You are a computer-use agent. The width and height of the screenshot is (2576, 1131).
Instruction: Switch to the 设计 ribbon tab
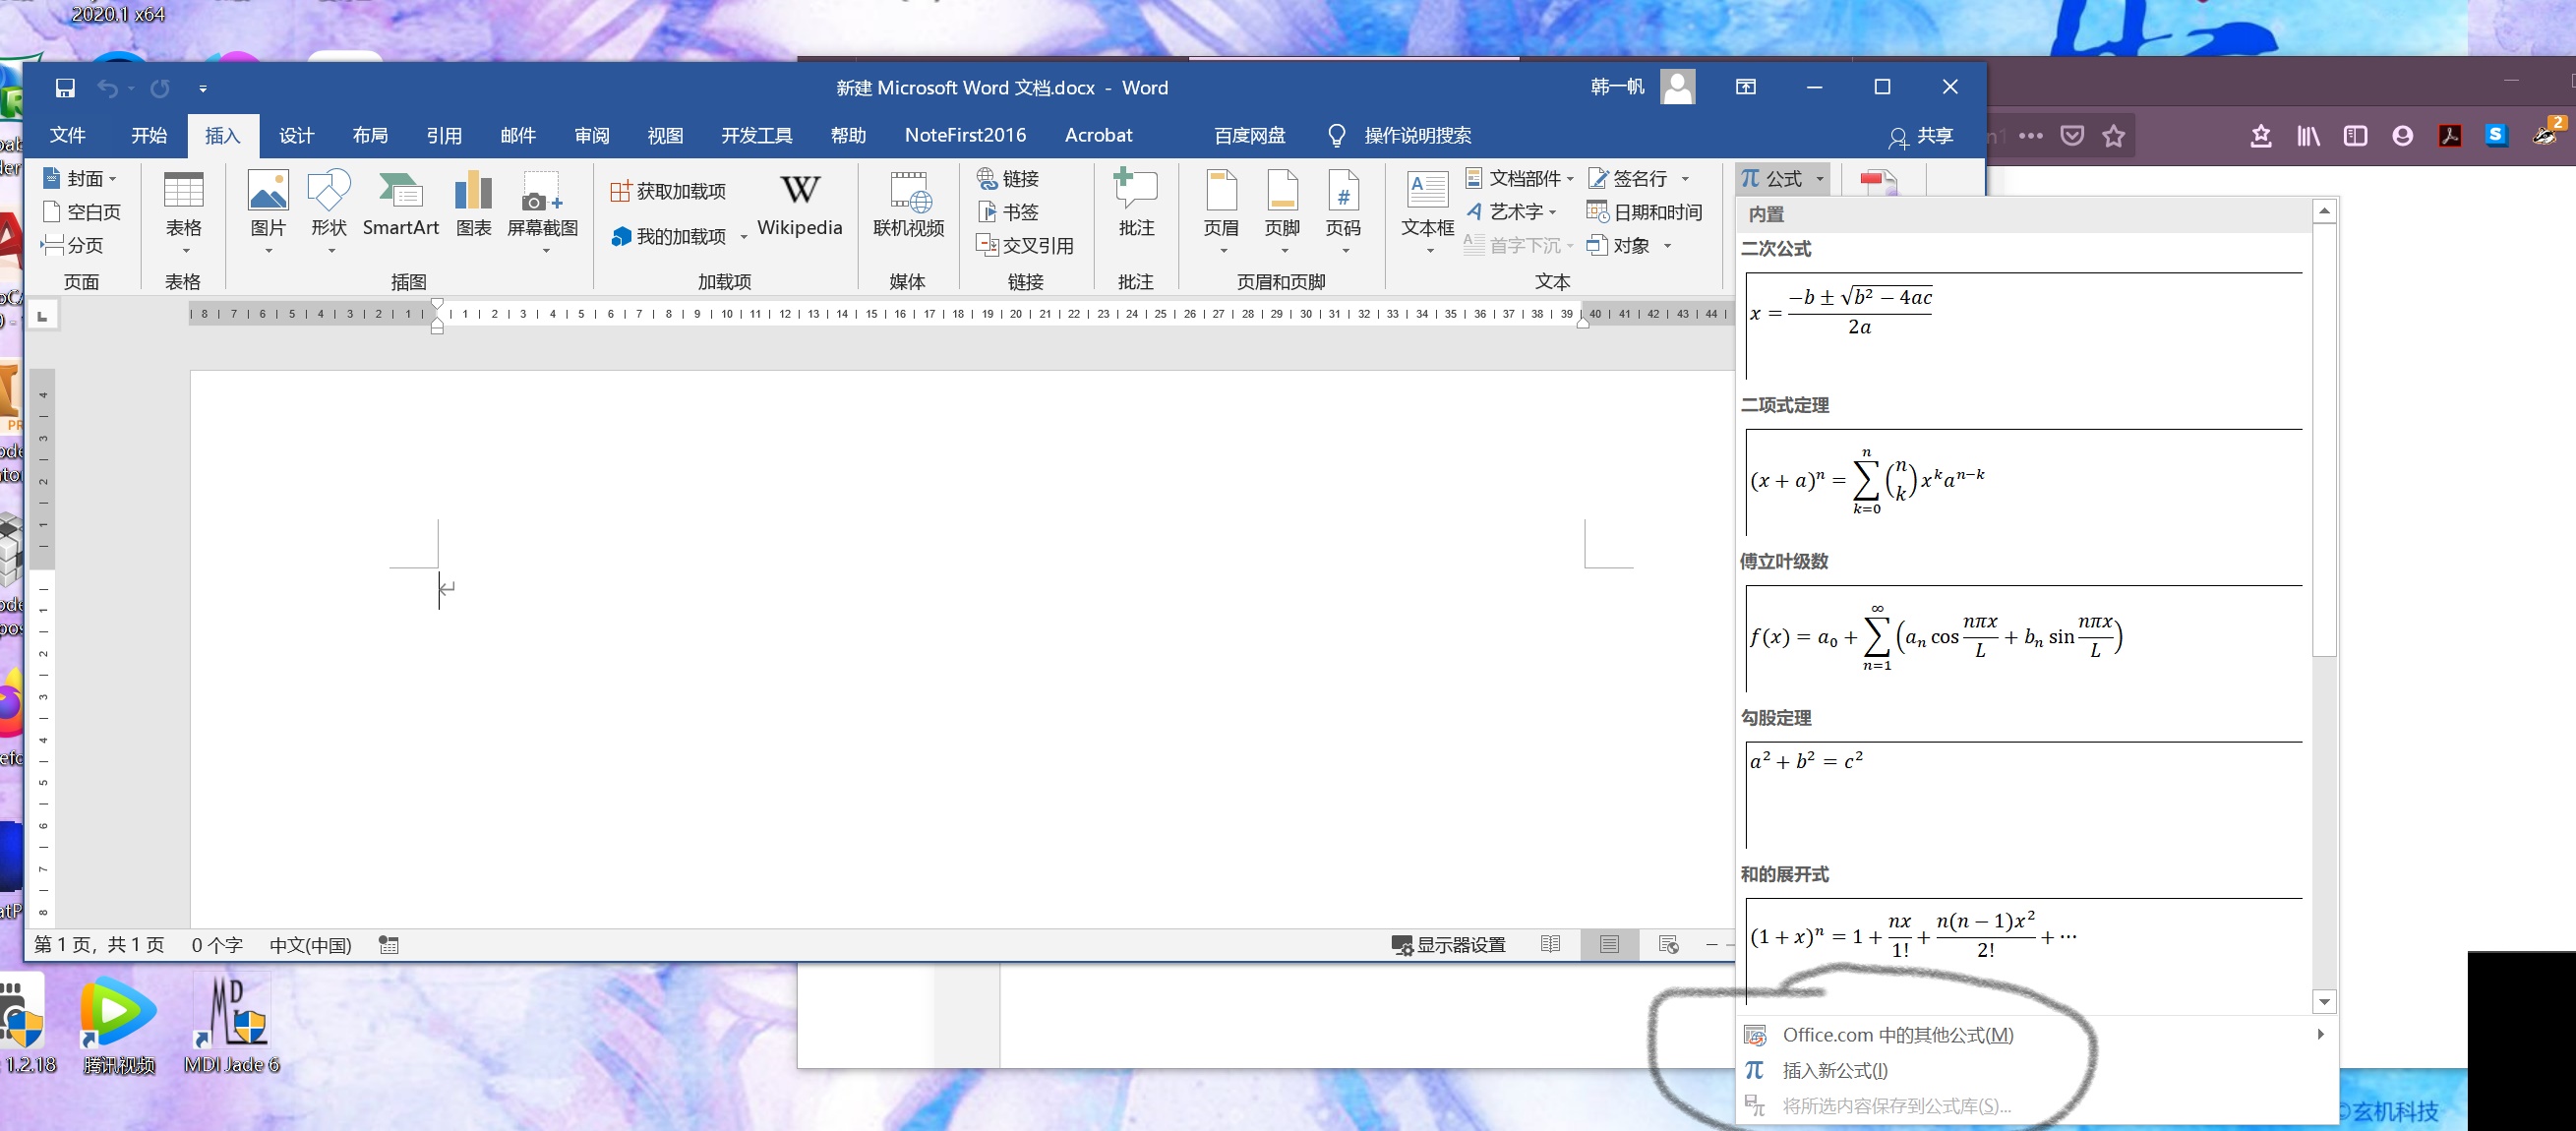296,135
